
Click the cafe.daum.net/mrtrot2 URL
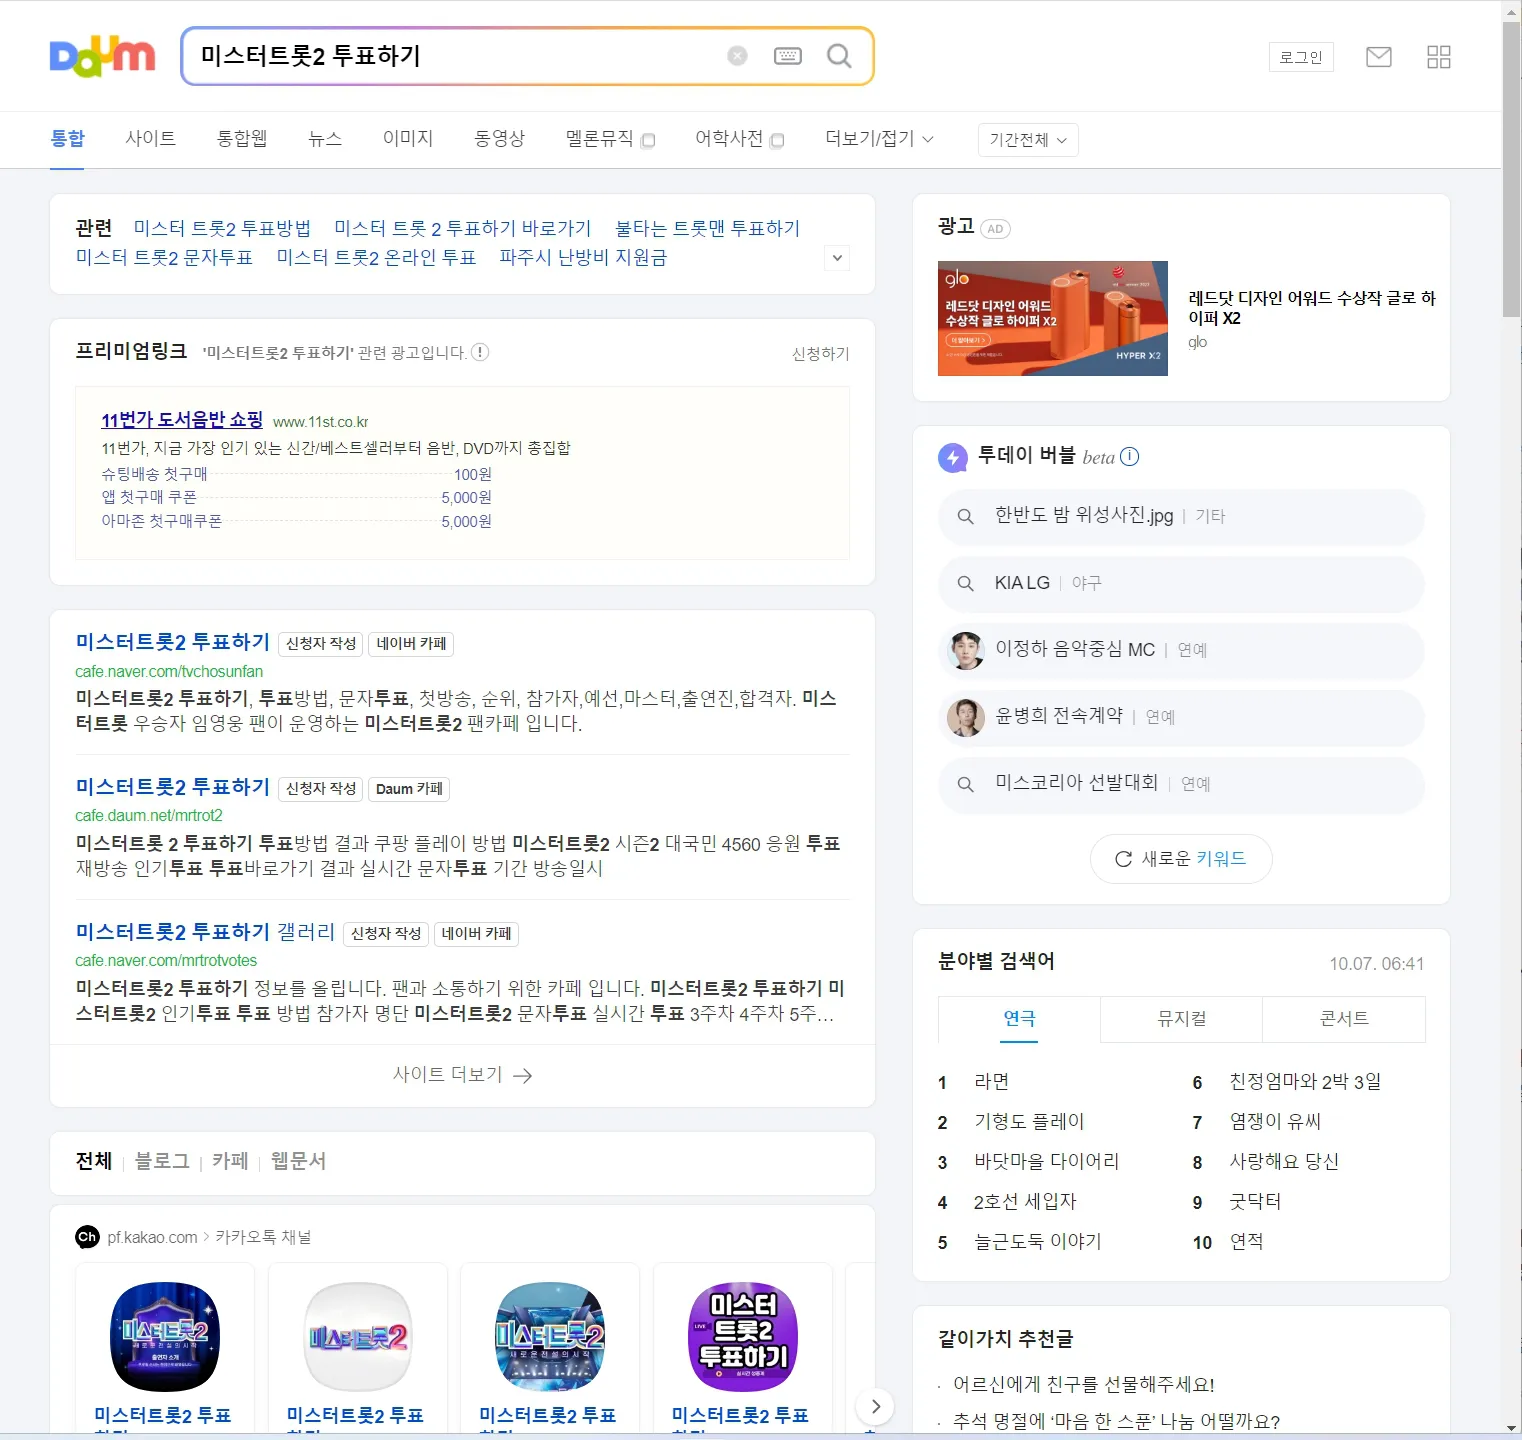(149, 816)
